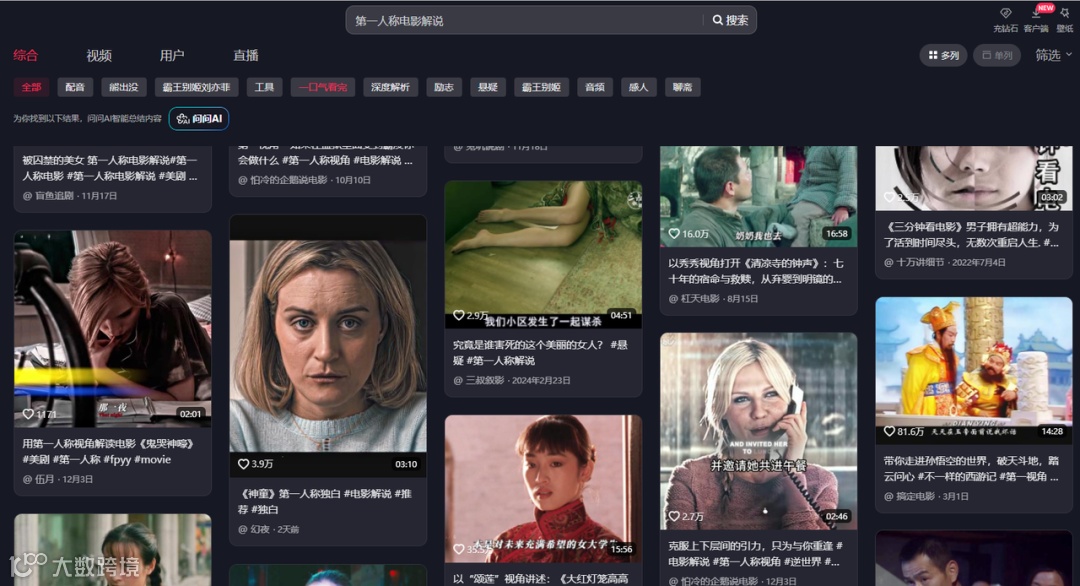
Task: Select the 聊斋 filter chip
Action: tap(683, 87)
